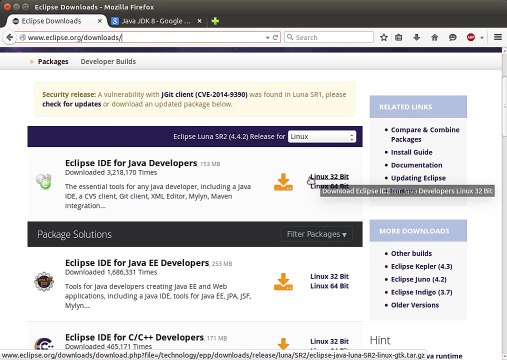Click the JGit client CVE-2014-9390 link
The image size is (507, 360).
click(x=204, y=94)
